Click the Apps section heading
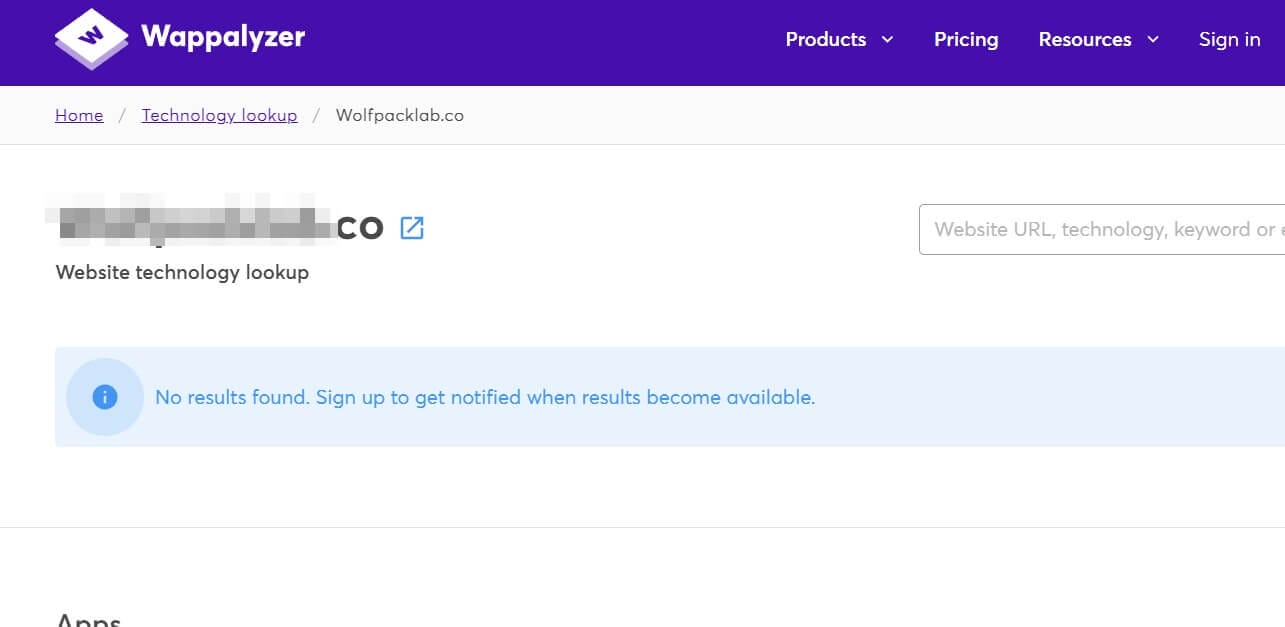 click(89, 620)
